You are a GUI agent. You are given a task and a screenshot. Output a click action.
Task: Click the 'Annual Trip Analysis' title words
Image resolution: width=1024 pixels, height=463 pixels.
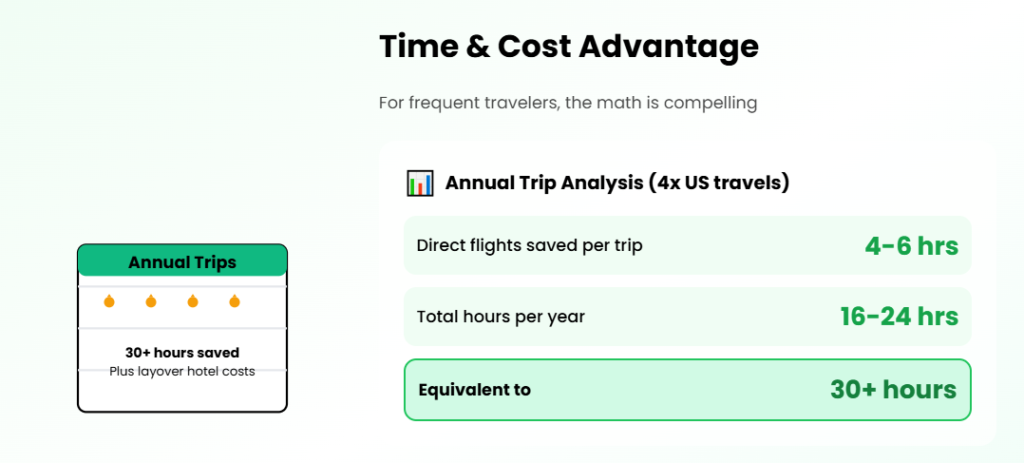(x=543, y=183)
